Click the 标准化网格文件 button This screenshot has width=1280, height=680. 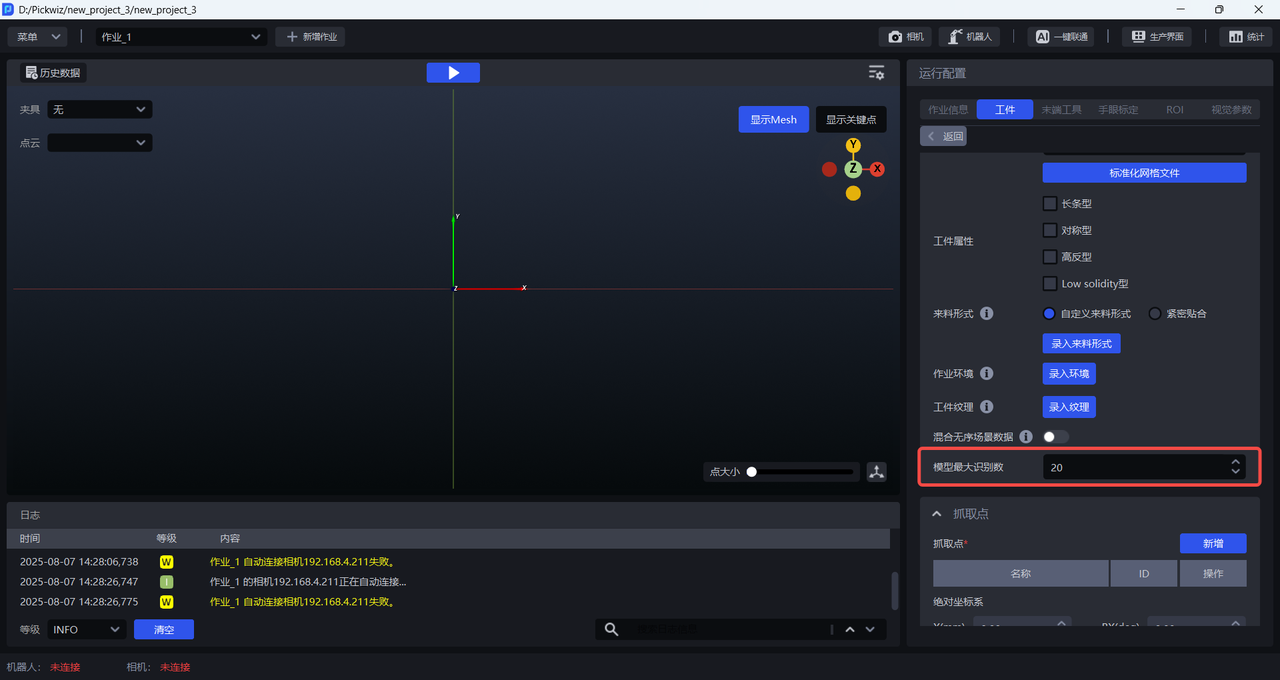coord(1144,173)
